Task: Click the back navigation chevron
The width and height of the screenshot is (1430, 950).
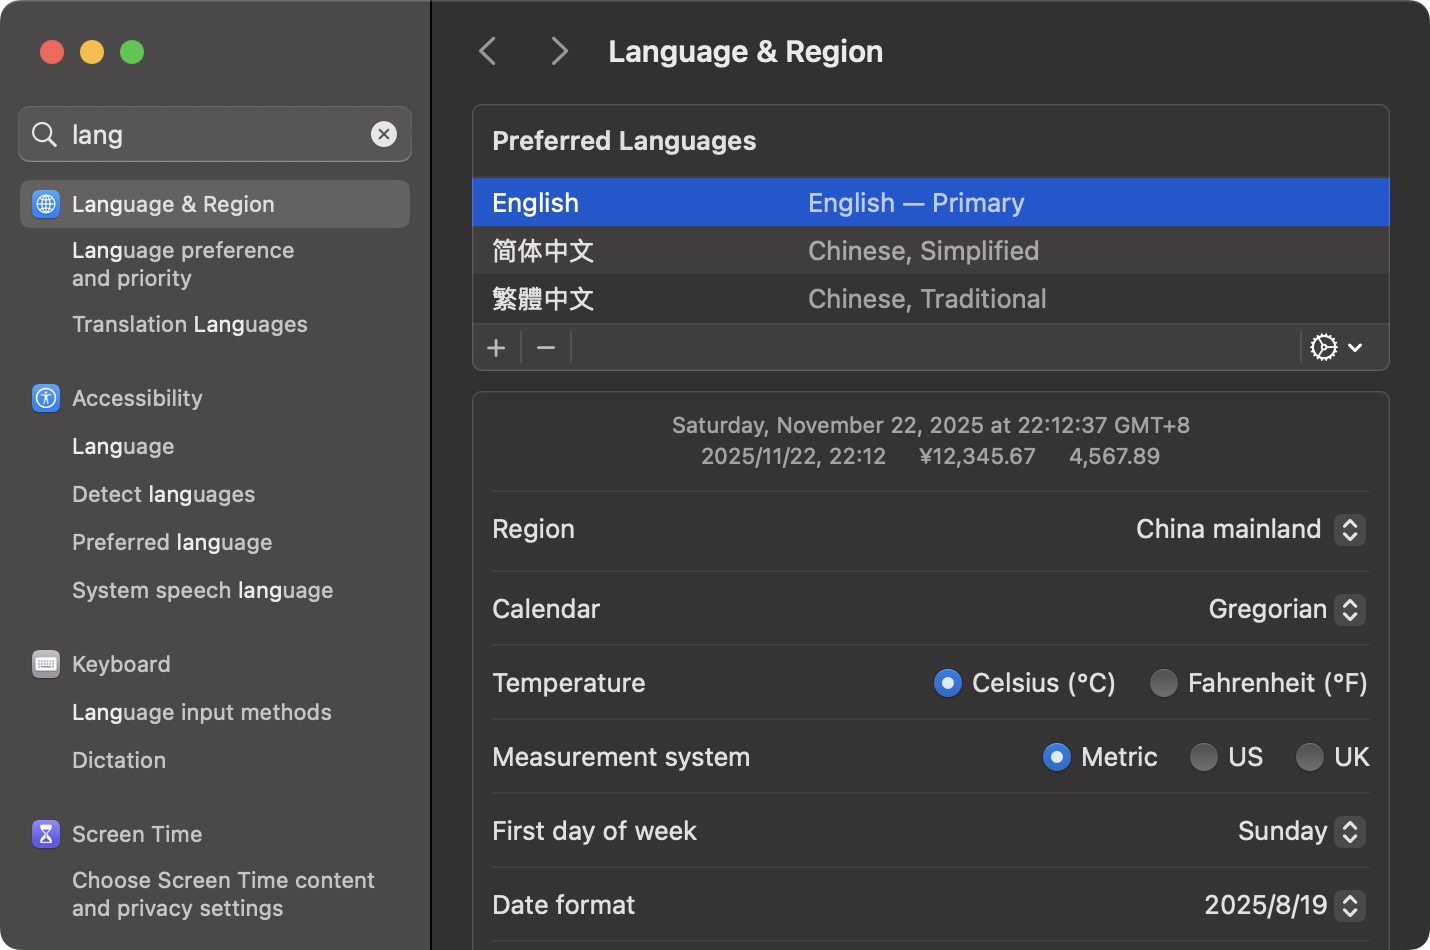Action: tap(487, 50)
